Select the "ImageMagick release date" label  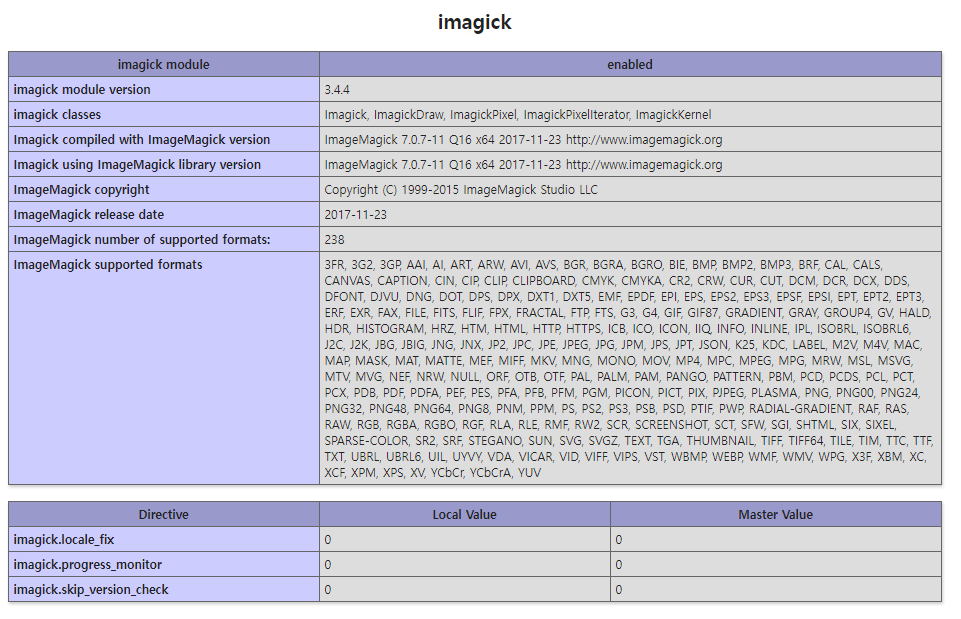click(89, 215)
